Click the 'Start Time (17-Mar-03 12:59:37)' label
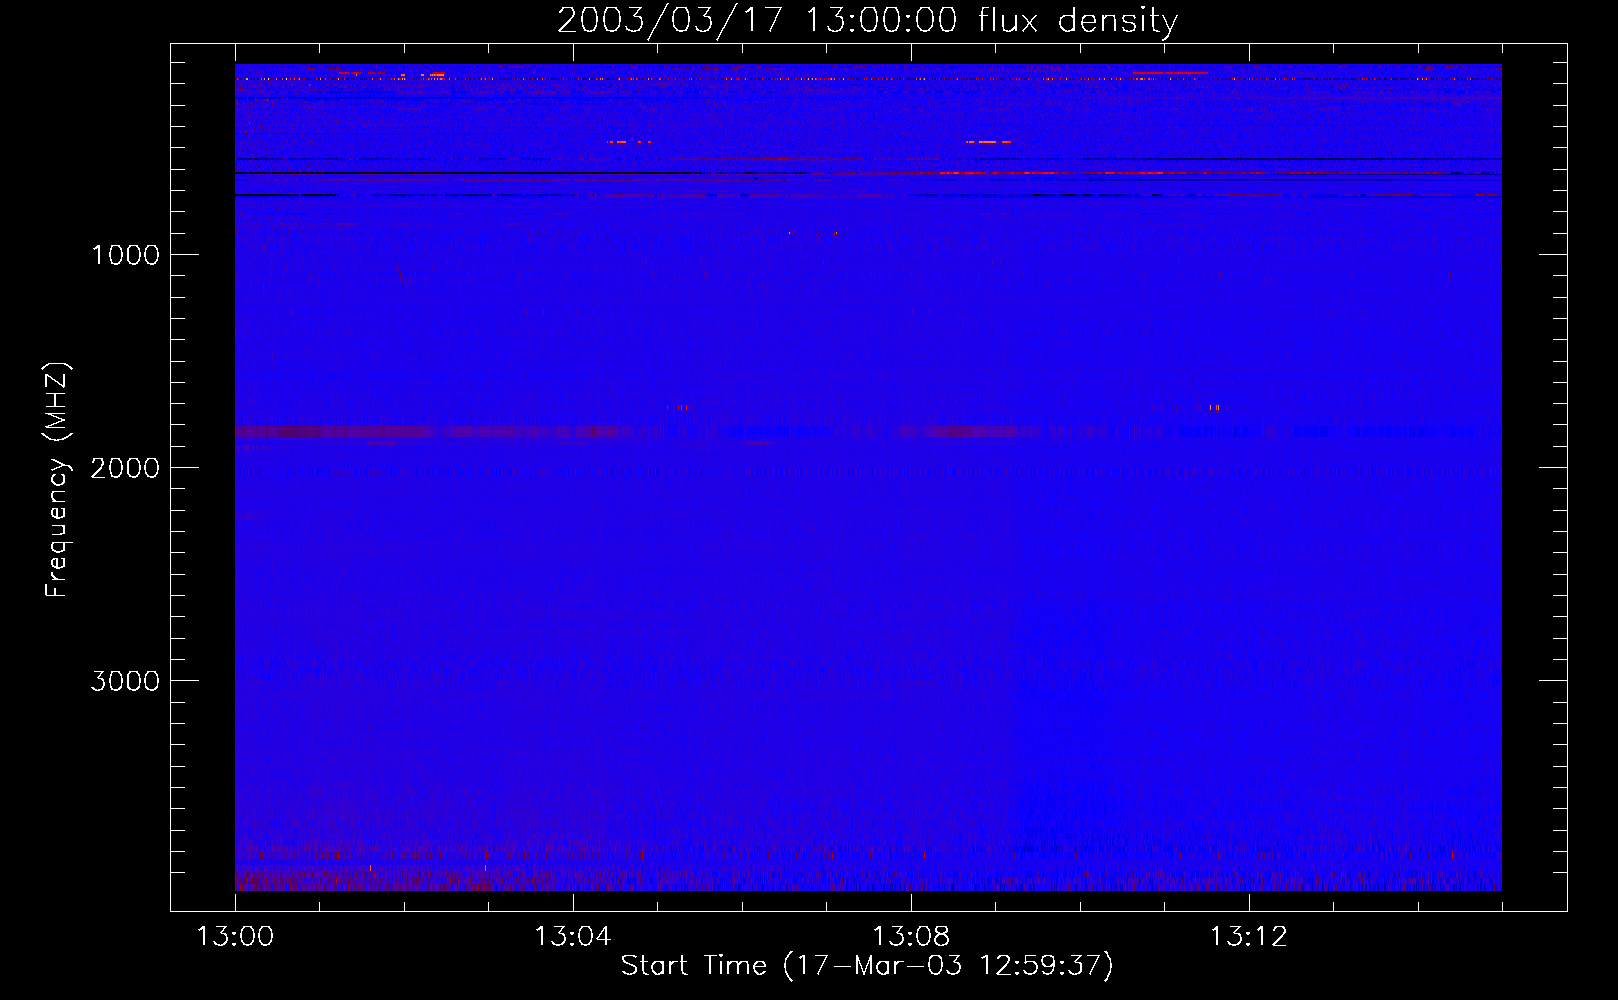Screen dimensions: 1618x1000 867,966
